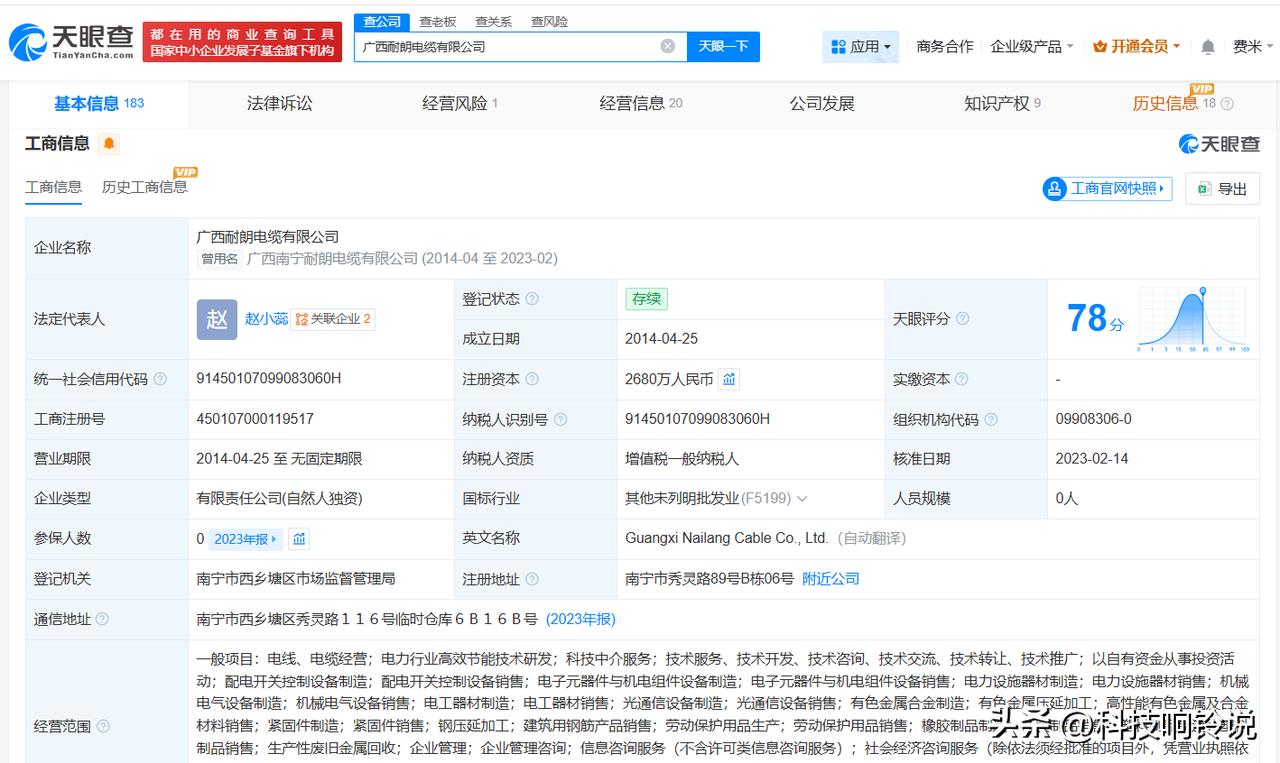Click the organization code 09908306-0
This screenshot has width=1280, height=763.
point(1094,419)
